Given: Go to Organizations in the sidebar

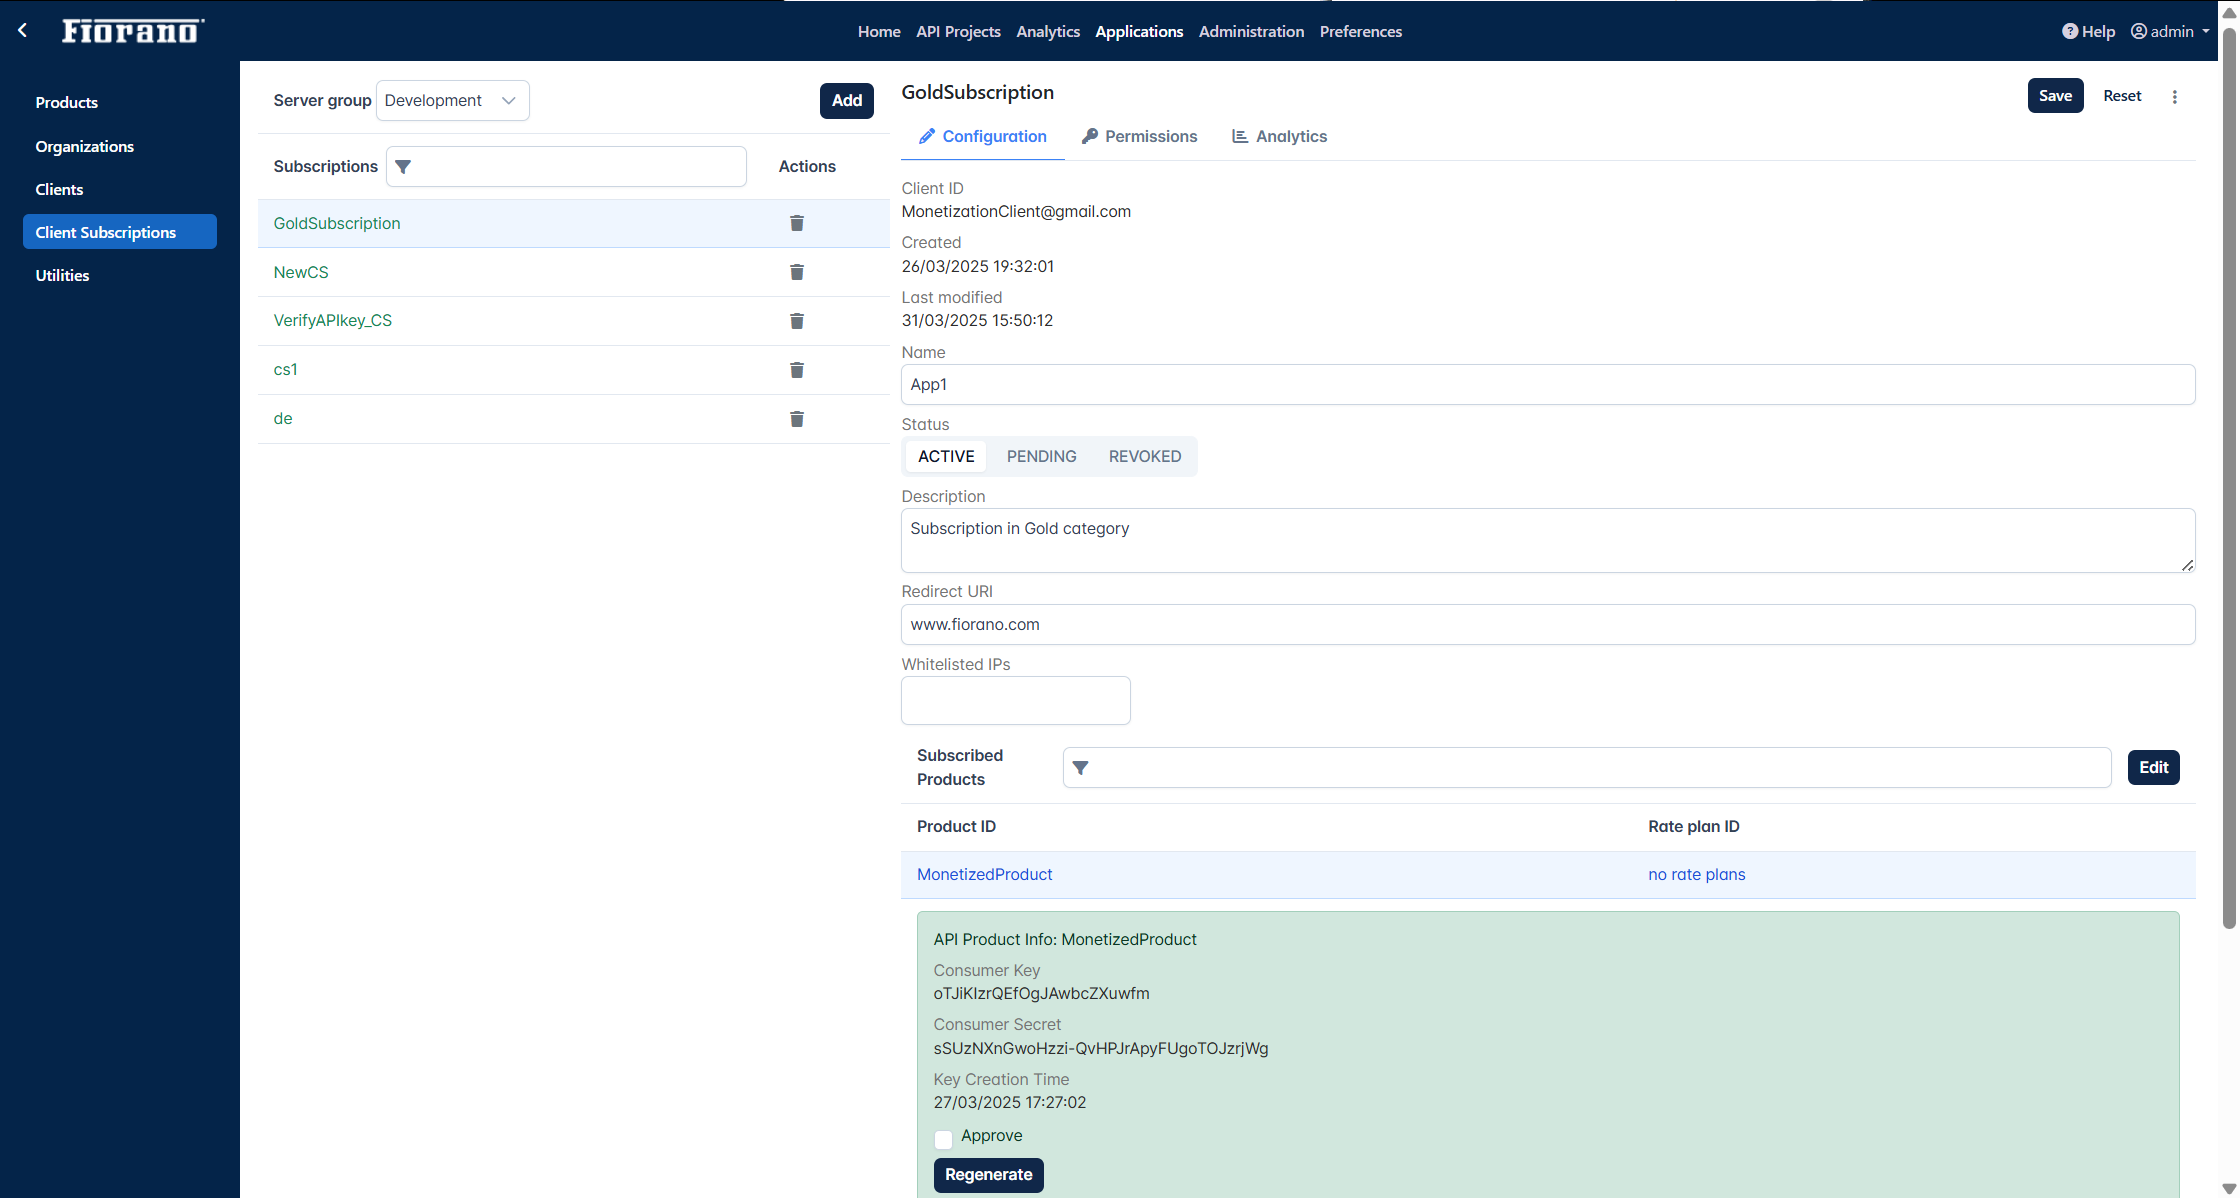Looking at the screenshot, I should point(120,146).
